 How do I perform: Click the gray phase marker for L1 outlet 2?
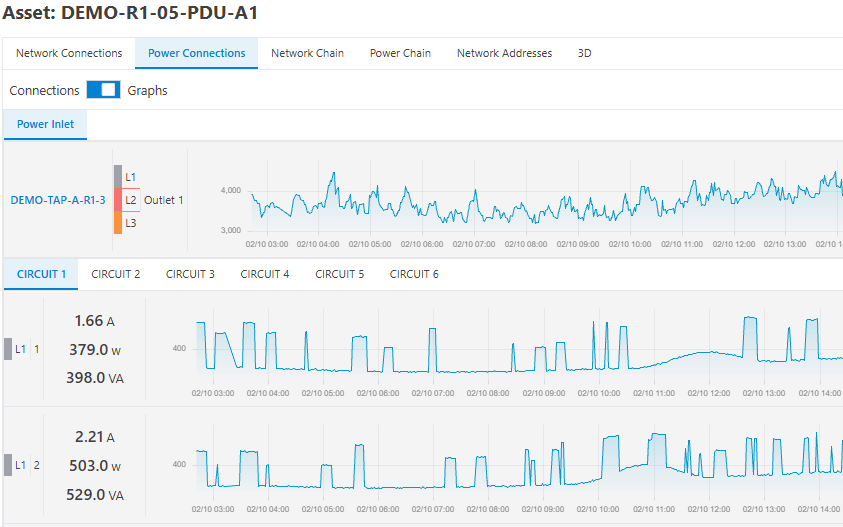8,465
